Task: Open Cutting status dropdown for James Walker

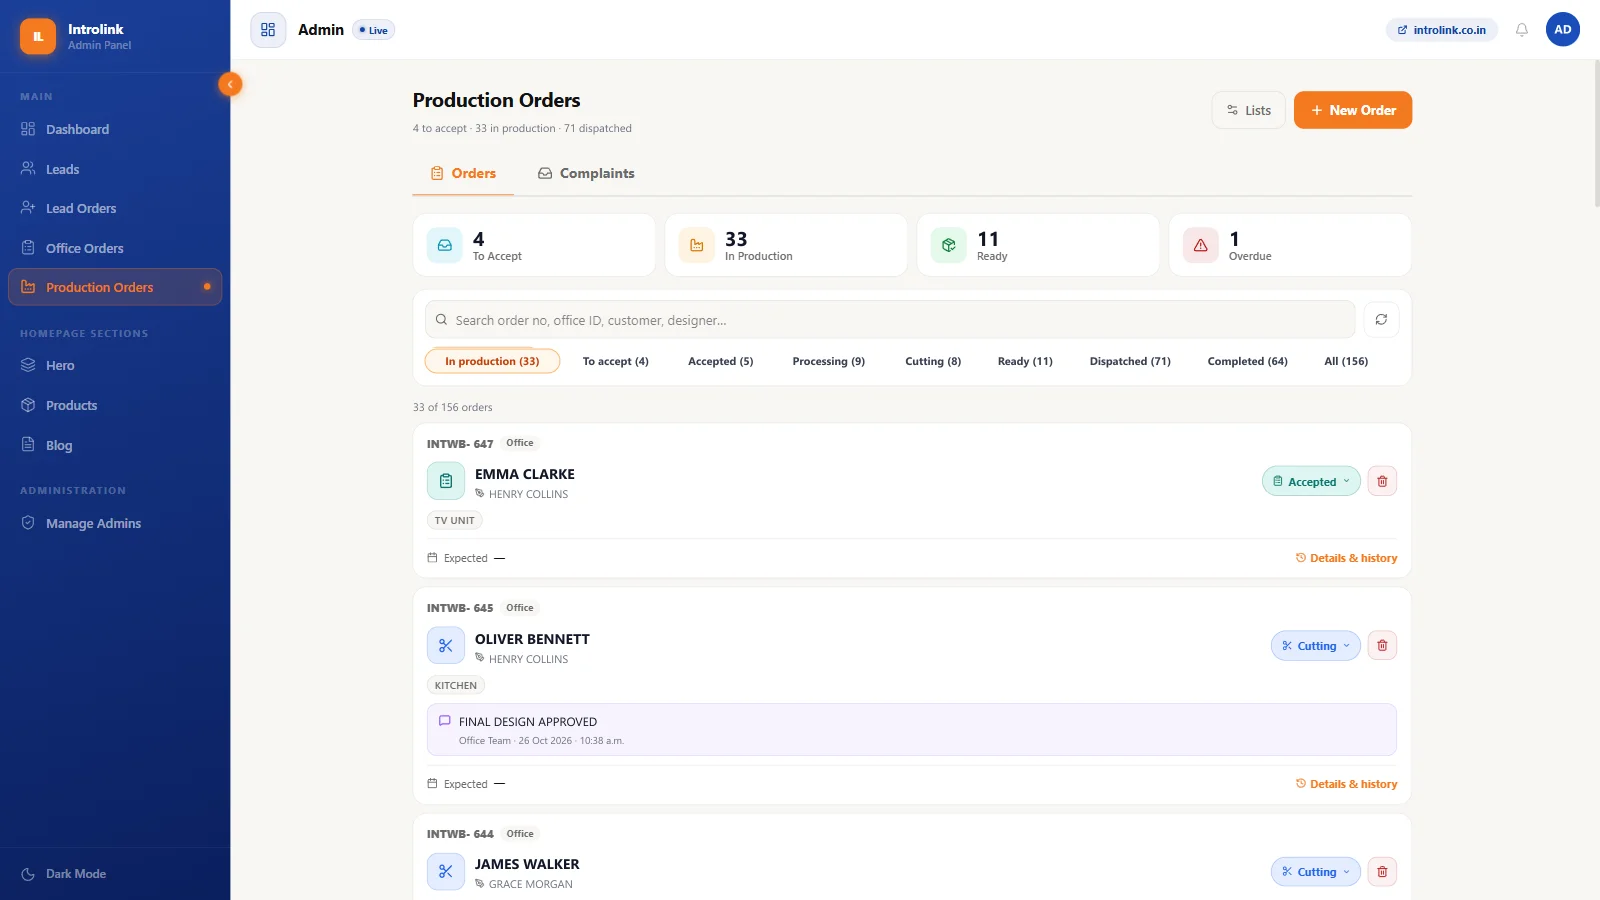Action: coord(1316,872)
